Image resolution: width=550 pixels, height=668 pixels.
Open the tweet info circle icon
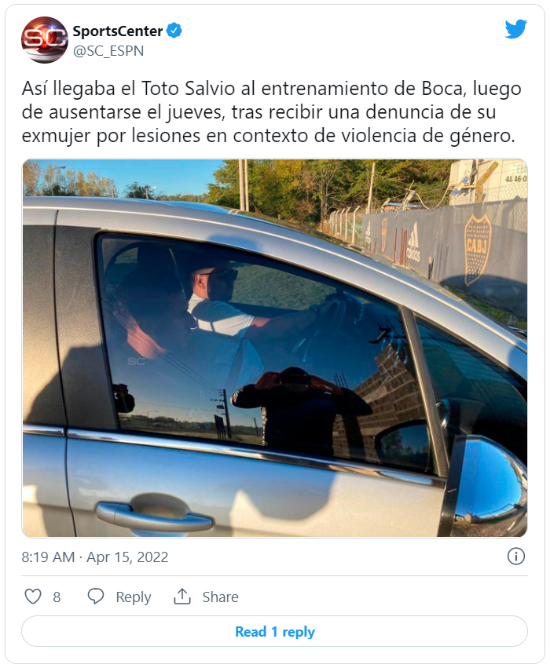click(x=516, y=556)
